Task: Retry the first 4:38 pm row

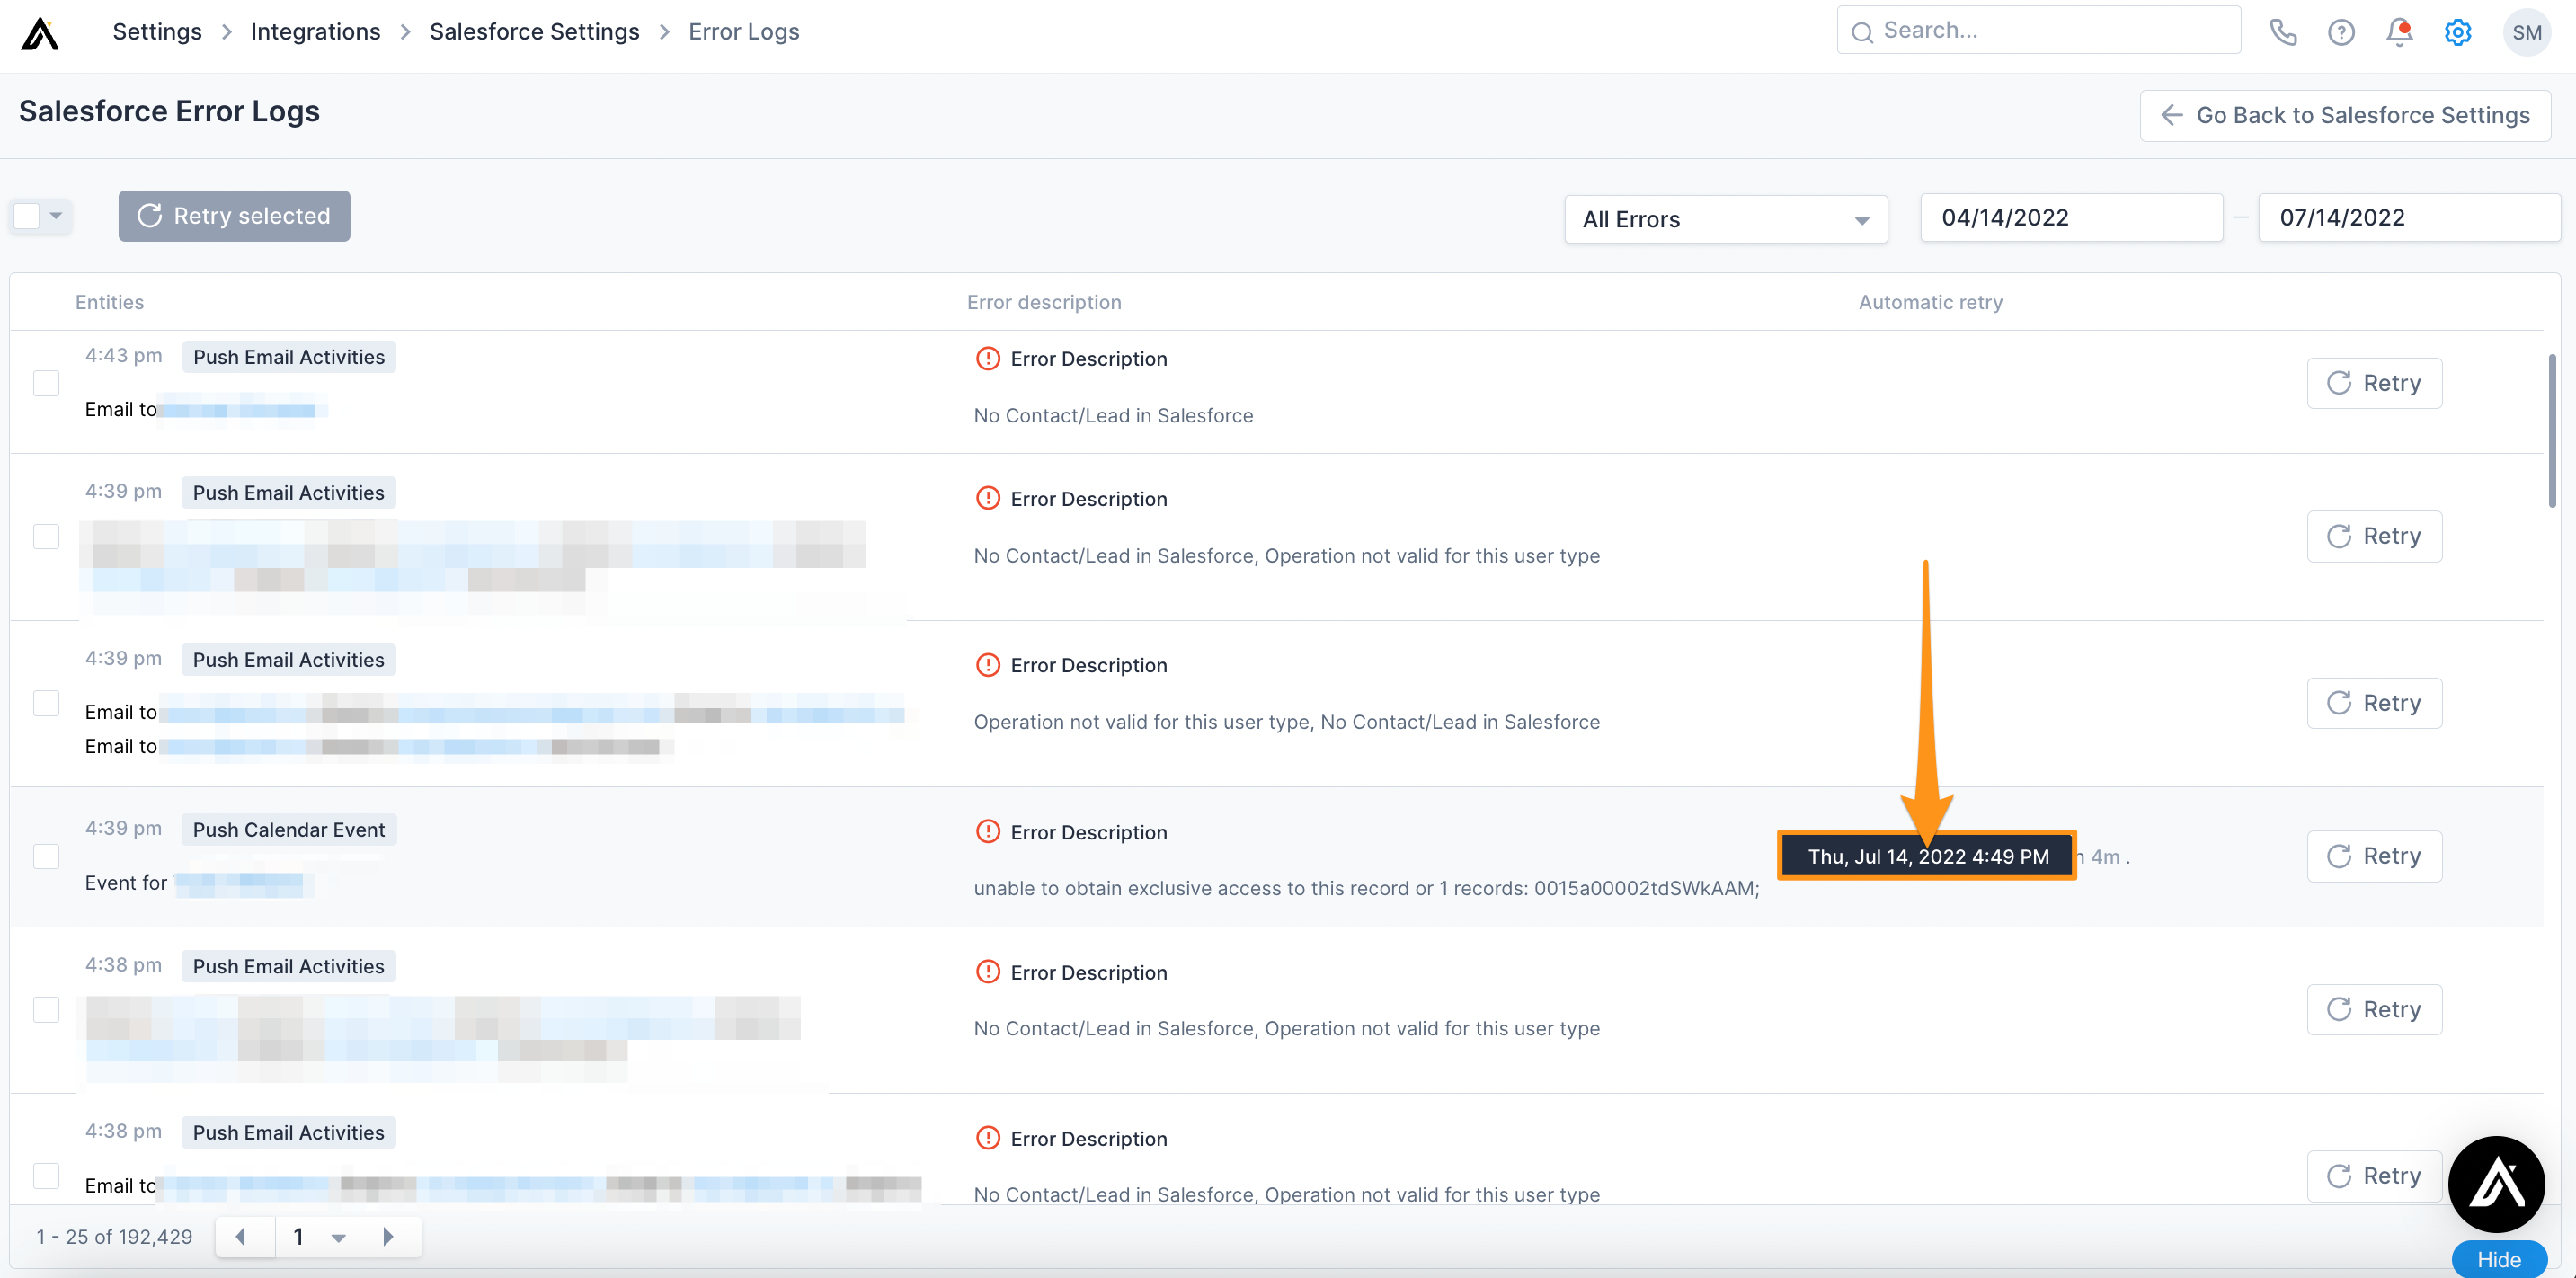Action: pyautogui.click(x=2374, y=1009)
